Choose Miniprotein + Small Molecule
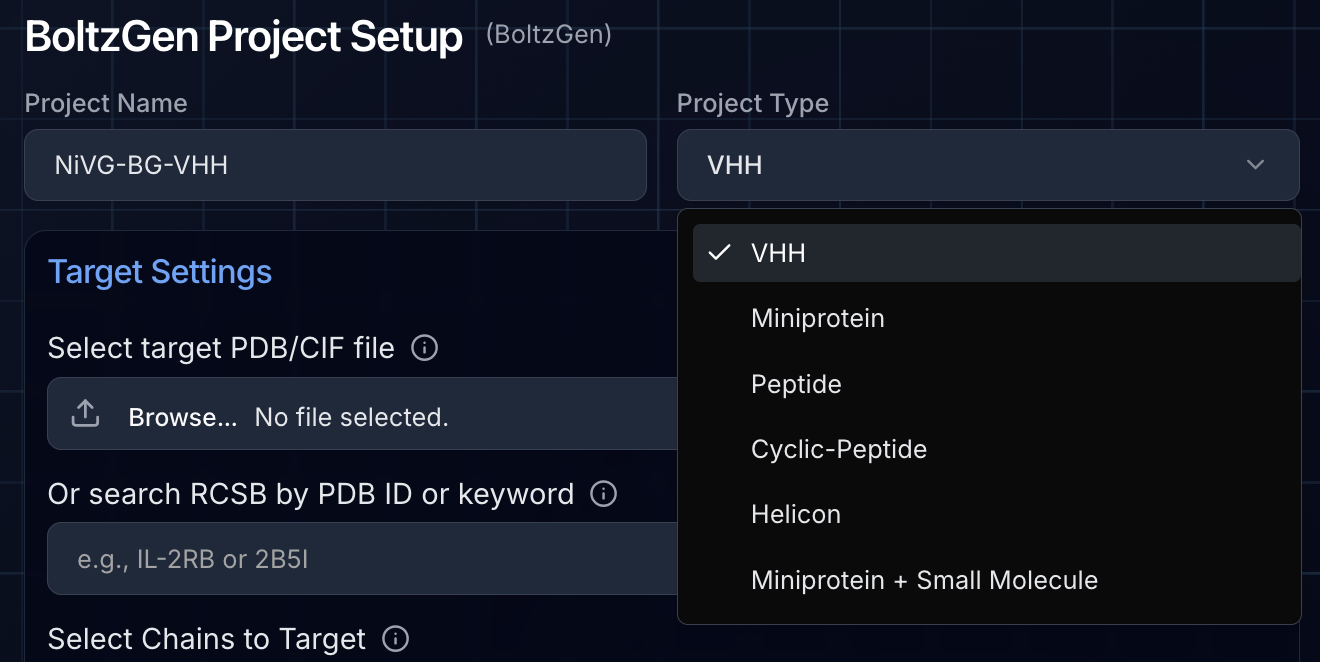The width and height of the screenshot is (1320, 662). coord(924,580)
